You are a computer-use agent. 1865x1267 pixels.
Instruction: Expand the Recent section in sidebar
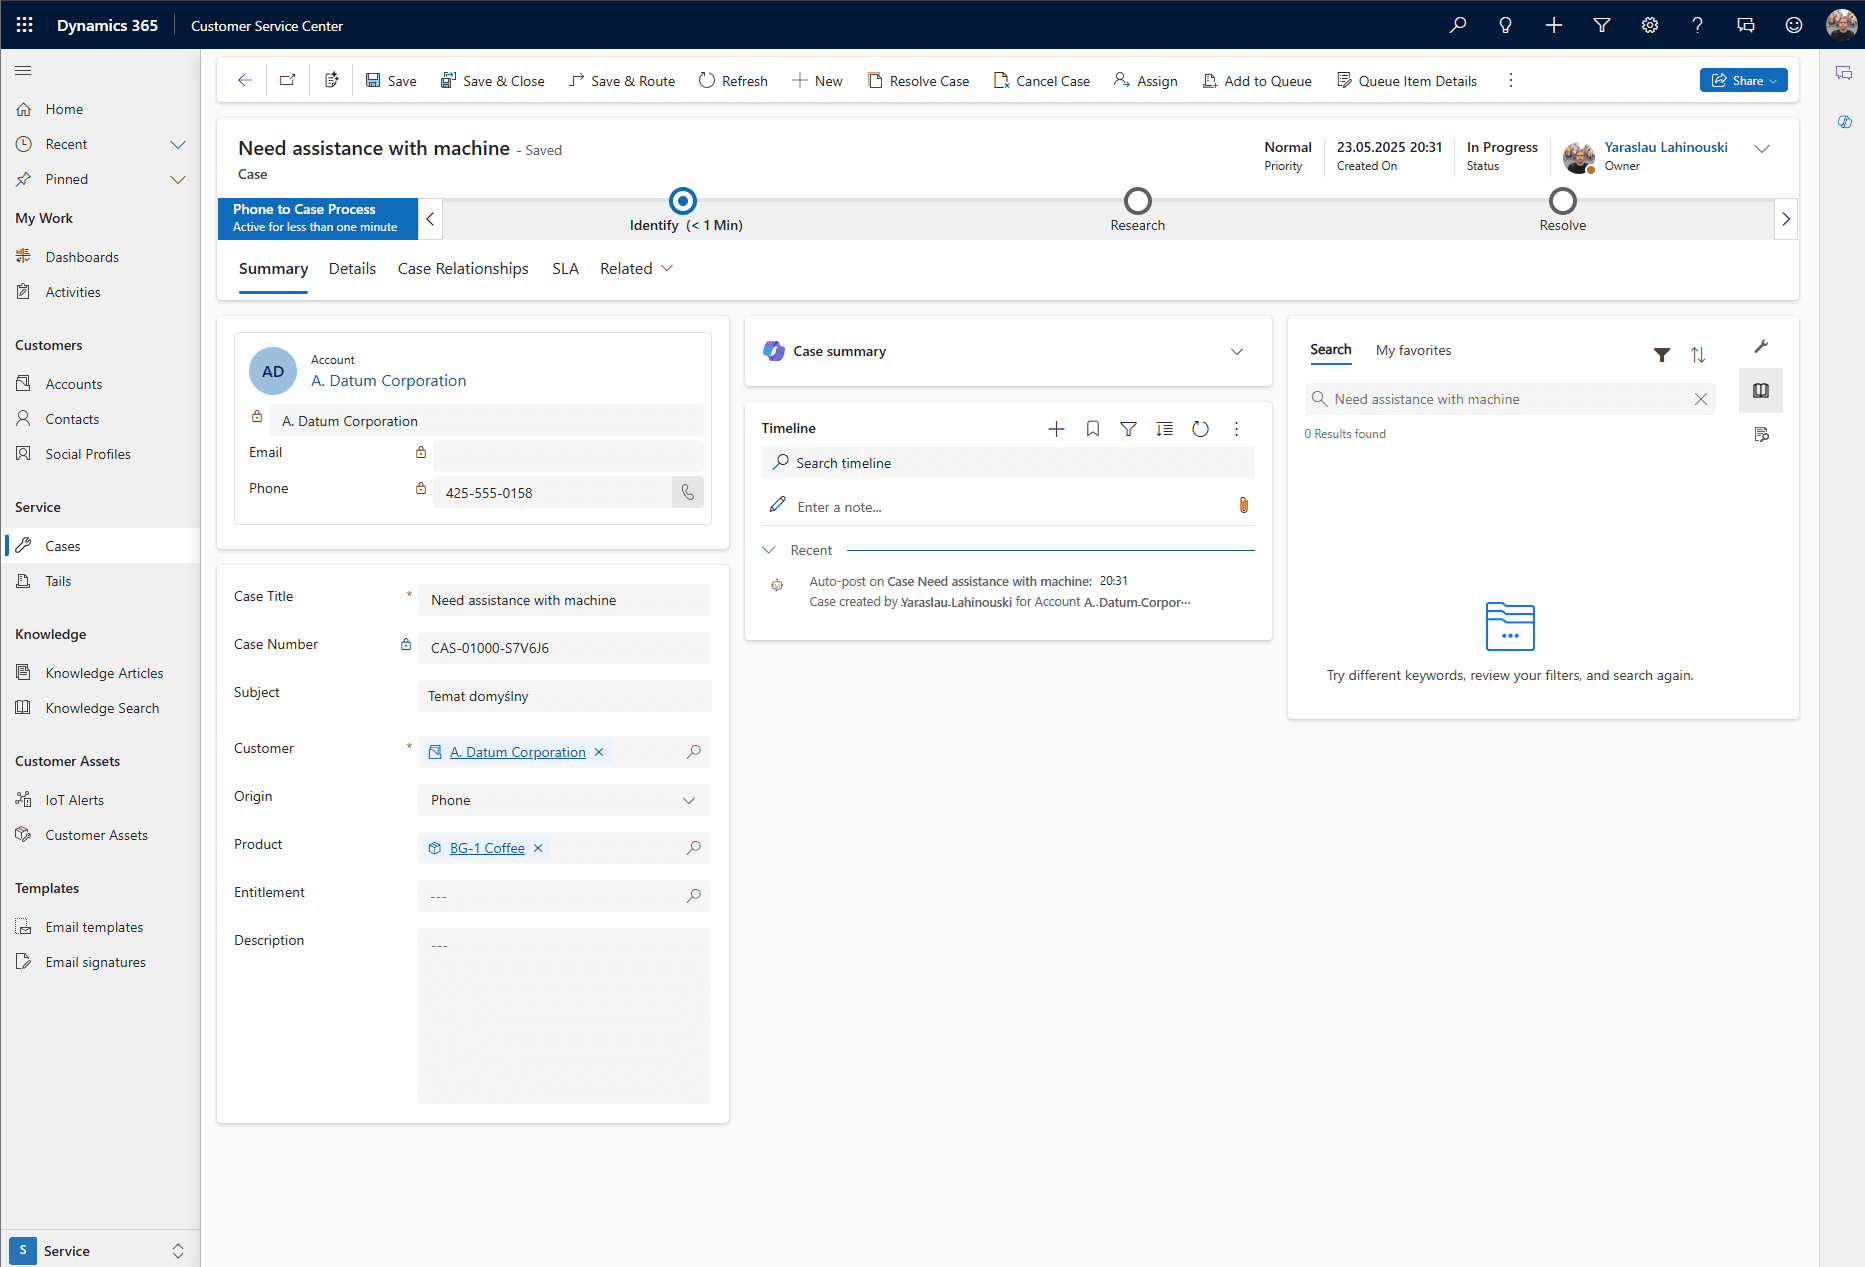click(x=178, y=144)
